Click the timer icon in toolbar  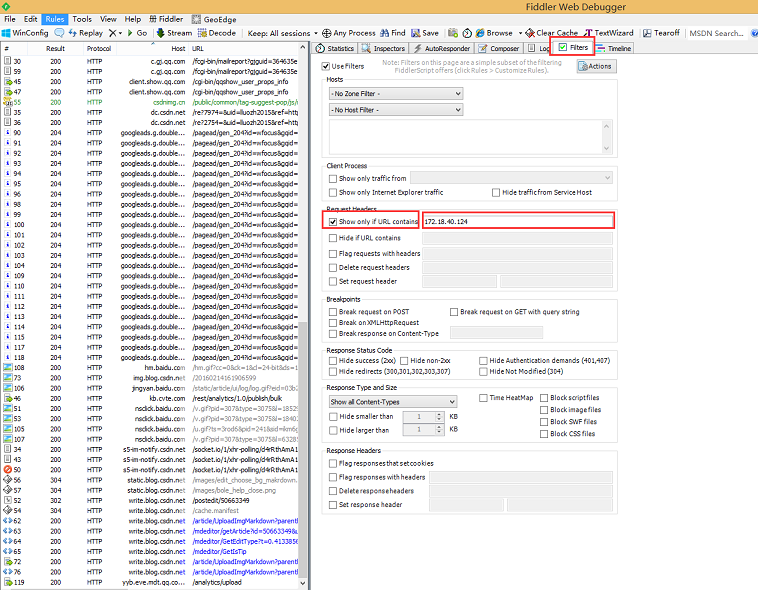(x=467, y=33)
